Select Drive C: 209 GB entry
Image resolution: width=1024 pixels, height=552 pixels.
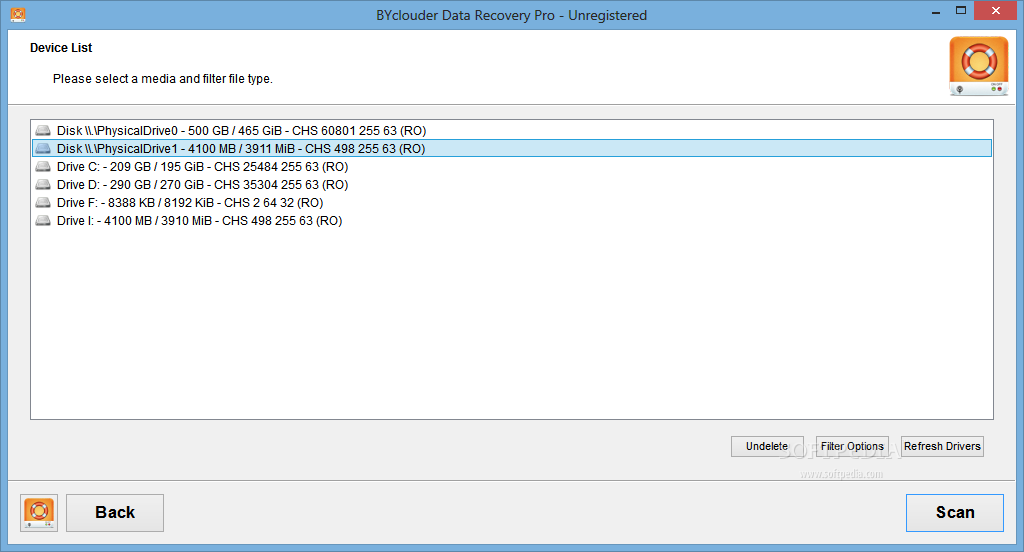512,167
